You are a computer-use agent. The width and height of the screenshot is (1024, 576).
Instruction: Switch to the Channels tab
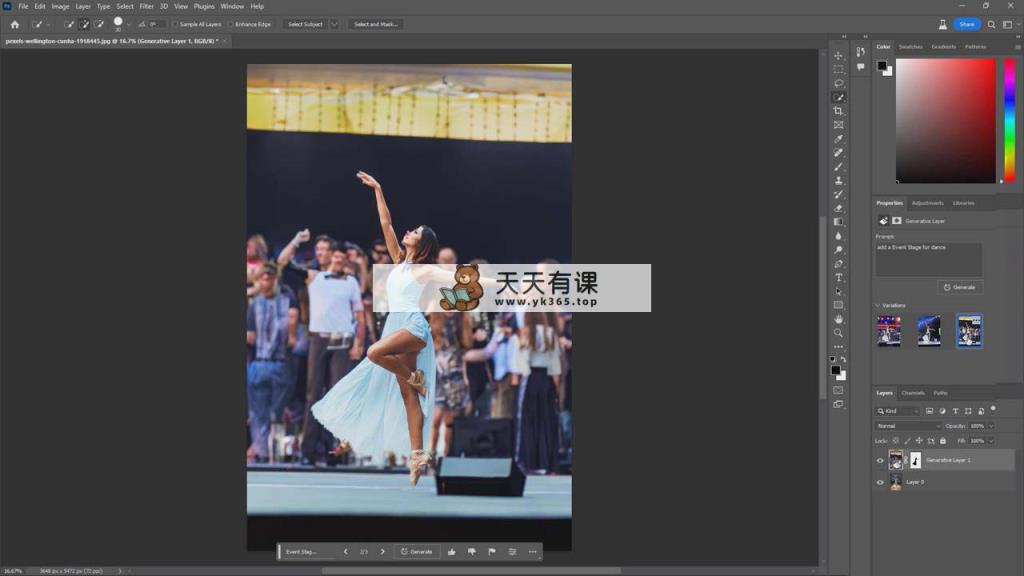click(x=912, y=393)
